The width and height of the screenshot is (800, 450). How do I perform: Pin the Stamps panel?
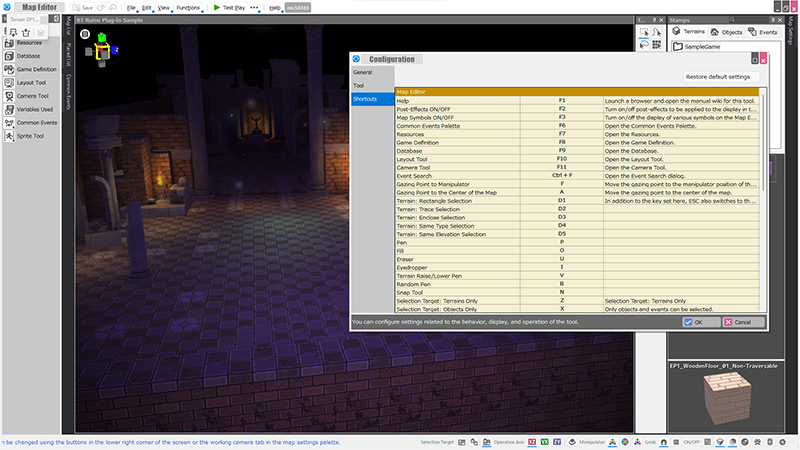[x=773, y=20]
